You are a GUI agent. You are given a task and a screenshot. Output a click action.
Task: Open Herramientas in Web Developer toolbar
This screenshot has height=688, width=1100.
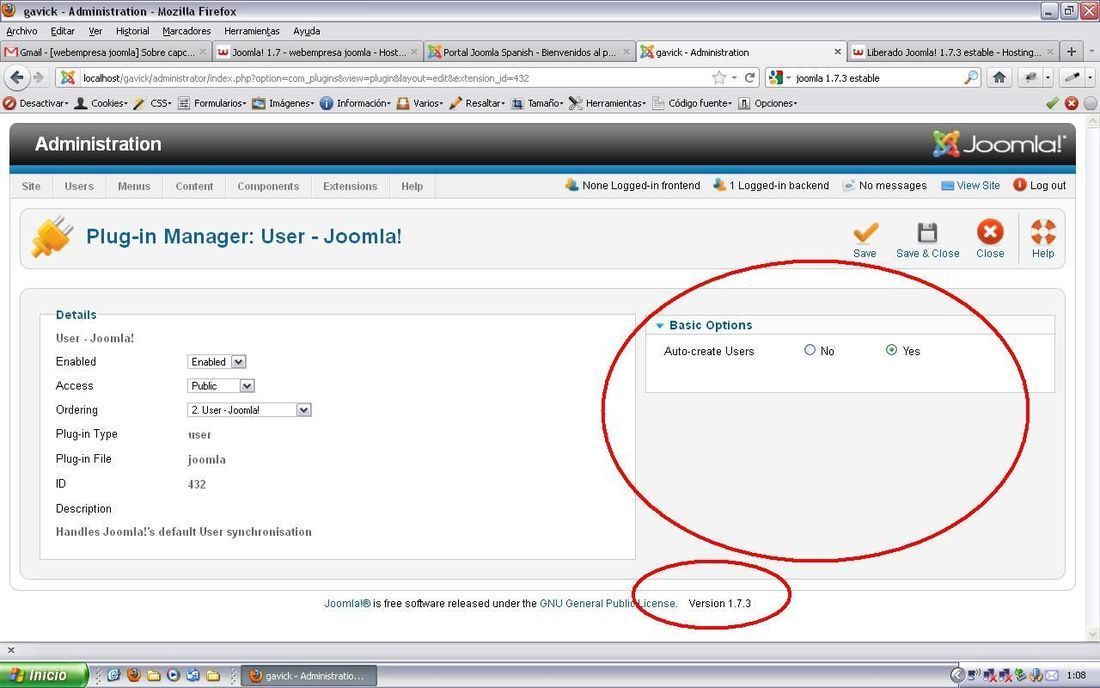(608, 103)
